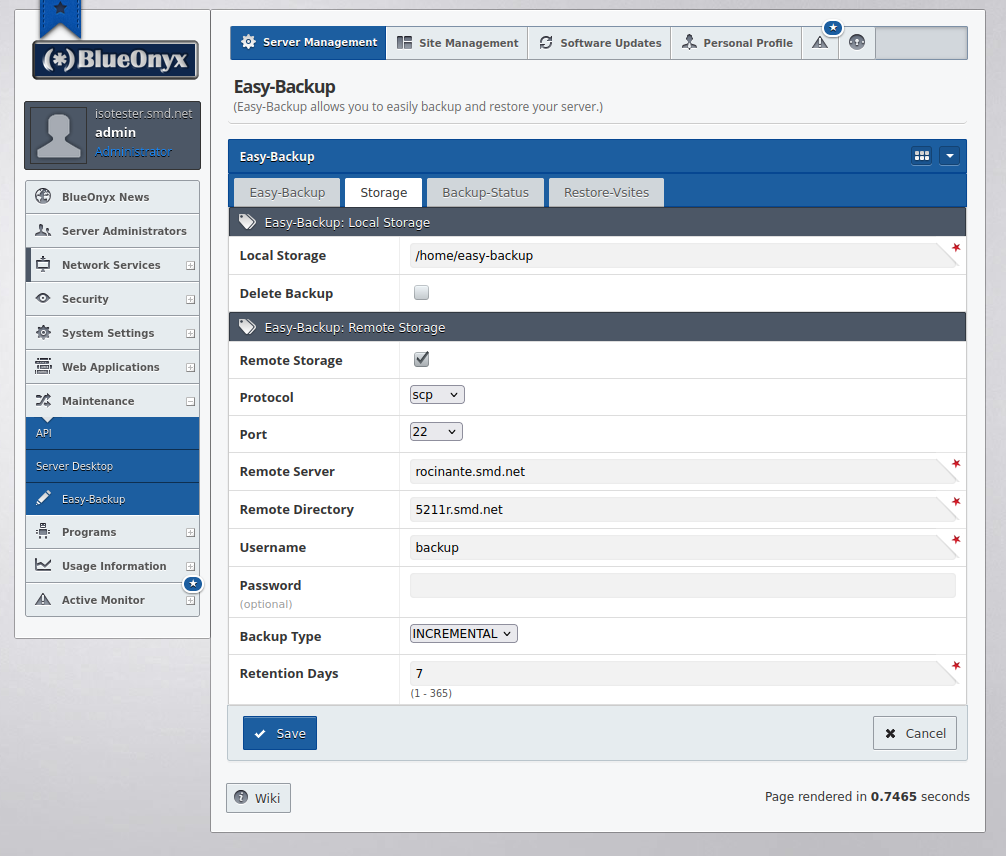Open the Port dropdown showing 22
Image resolution: width=1006 pixels, height=856 pixels.
coord(436,432)
